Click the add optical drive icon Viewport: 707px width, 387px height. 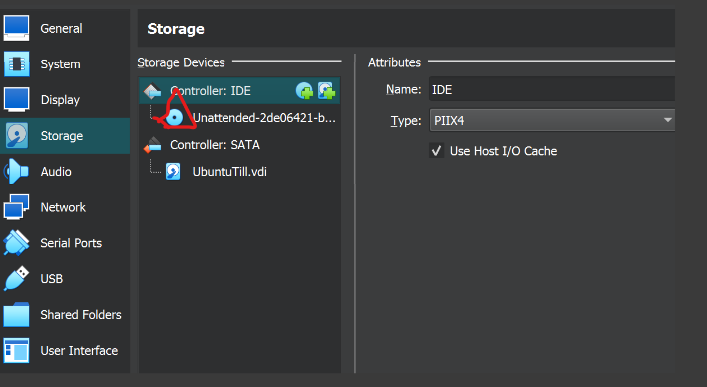coord(304,91)
